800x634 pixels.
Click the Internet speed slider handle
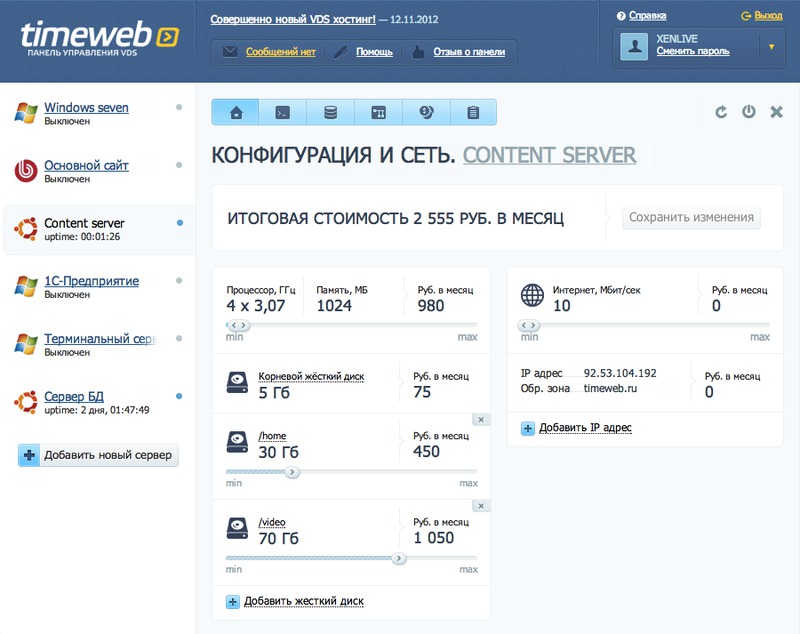click(528, 325)
